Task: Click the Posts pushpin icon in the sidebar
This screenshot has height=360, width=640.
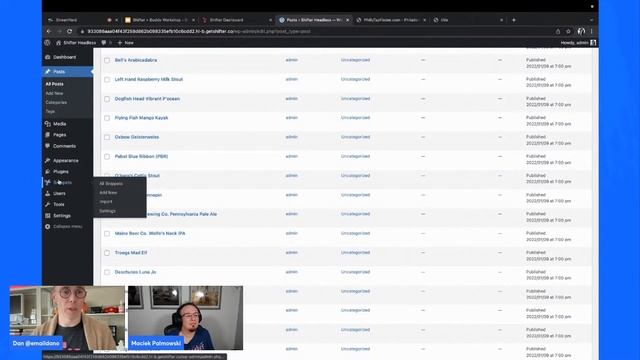Action: pos(48,72)
